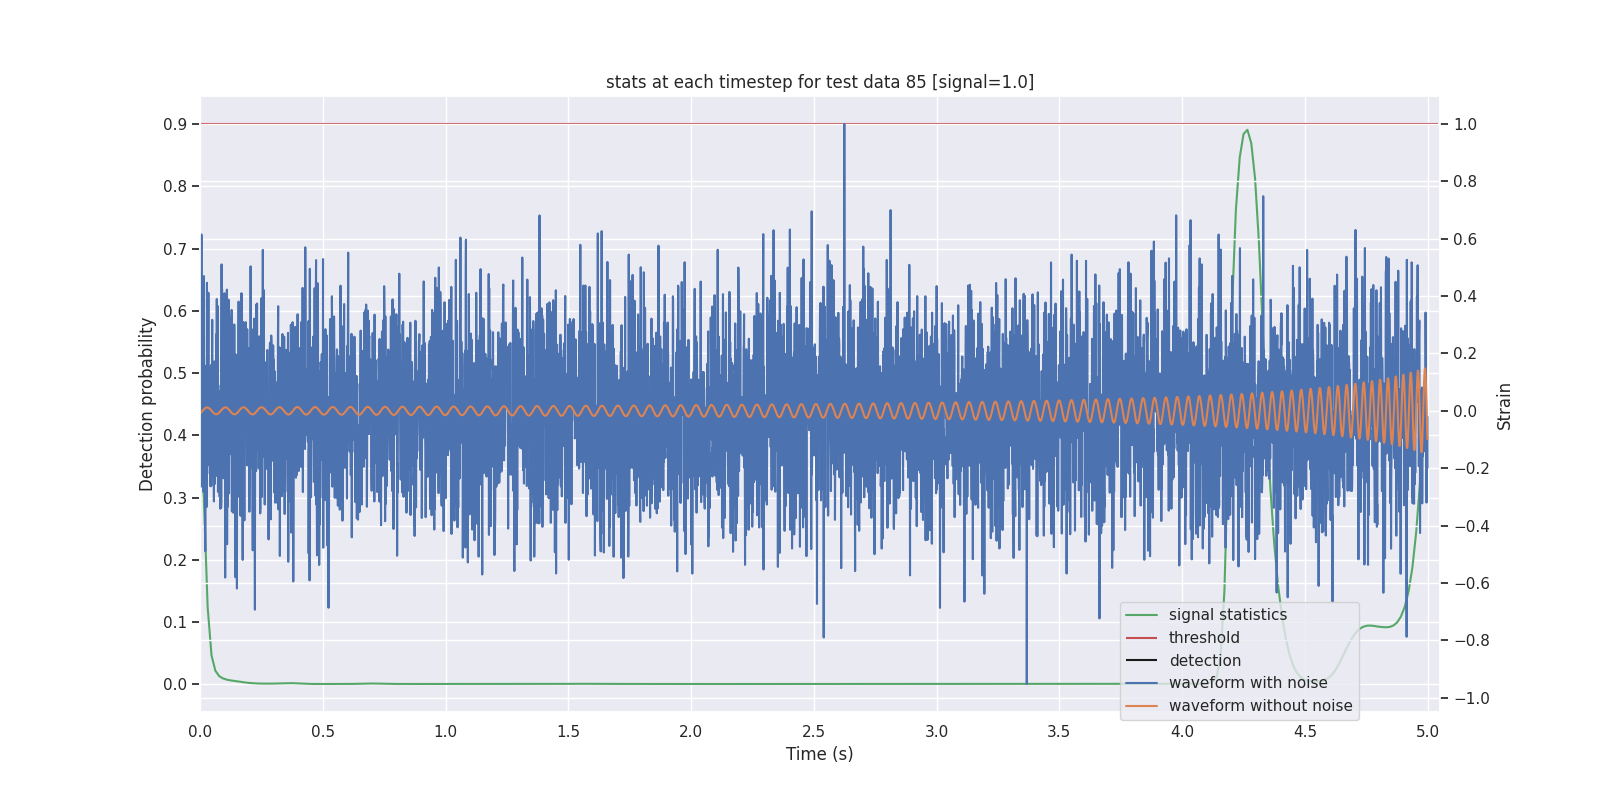Screen dimensions: 1600x800
Task: Click the x-axis tick label '0.0'
Action: (x=200, y=732)
